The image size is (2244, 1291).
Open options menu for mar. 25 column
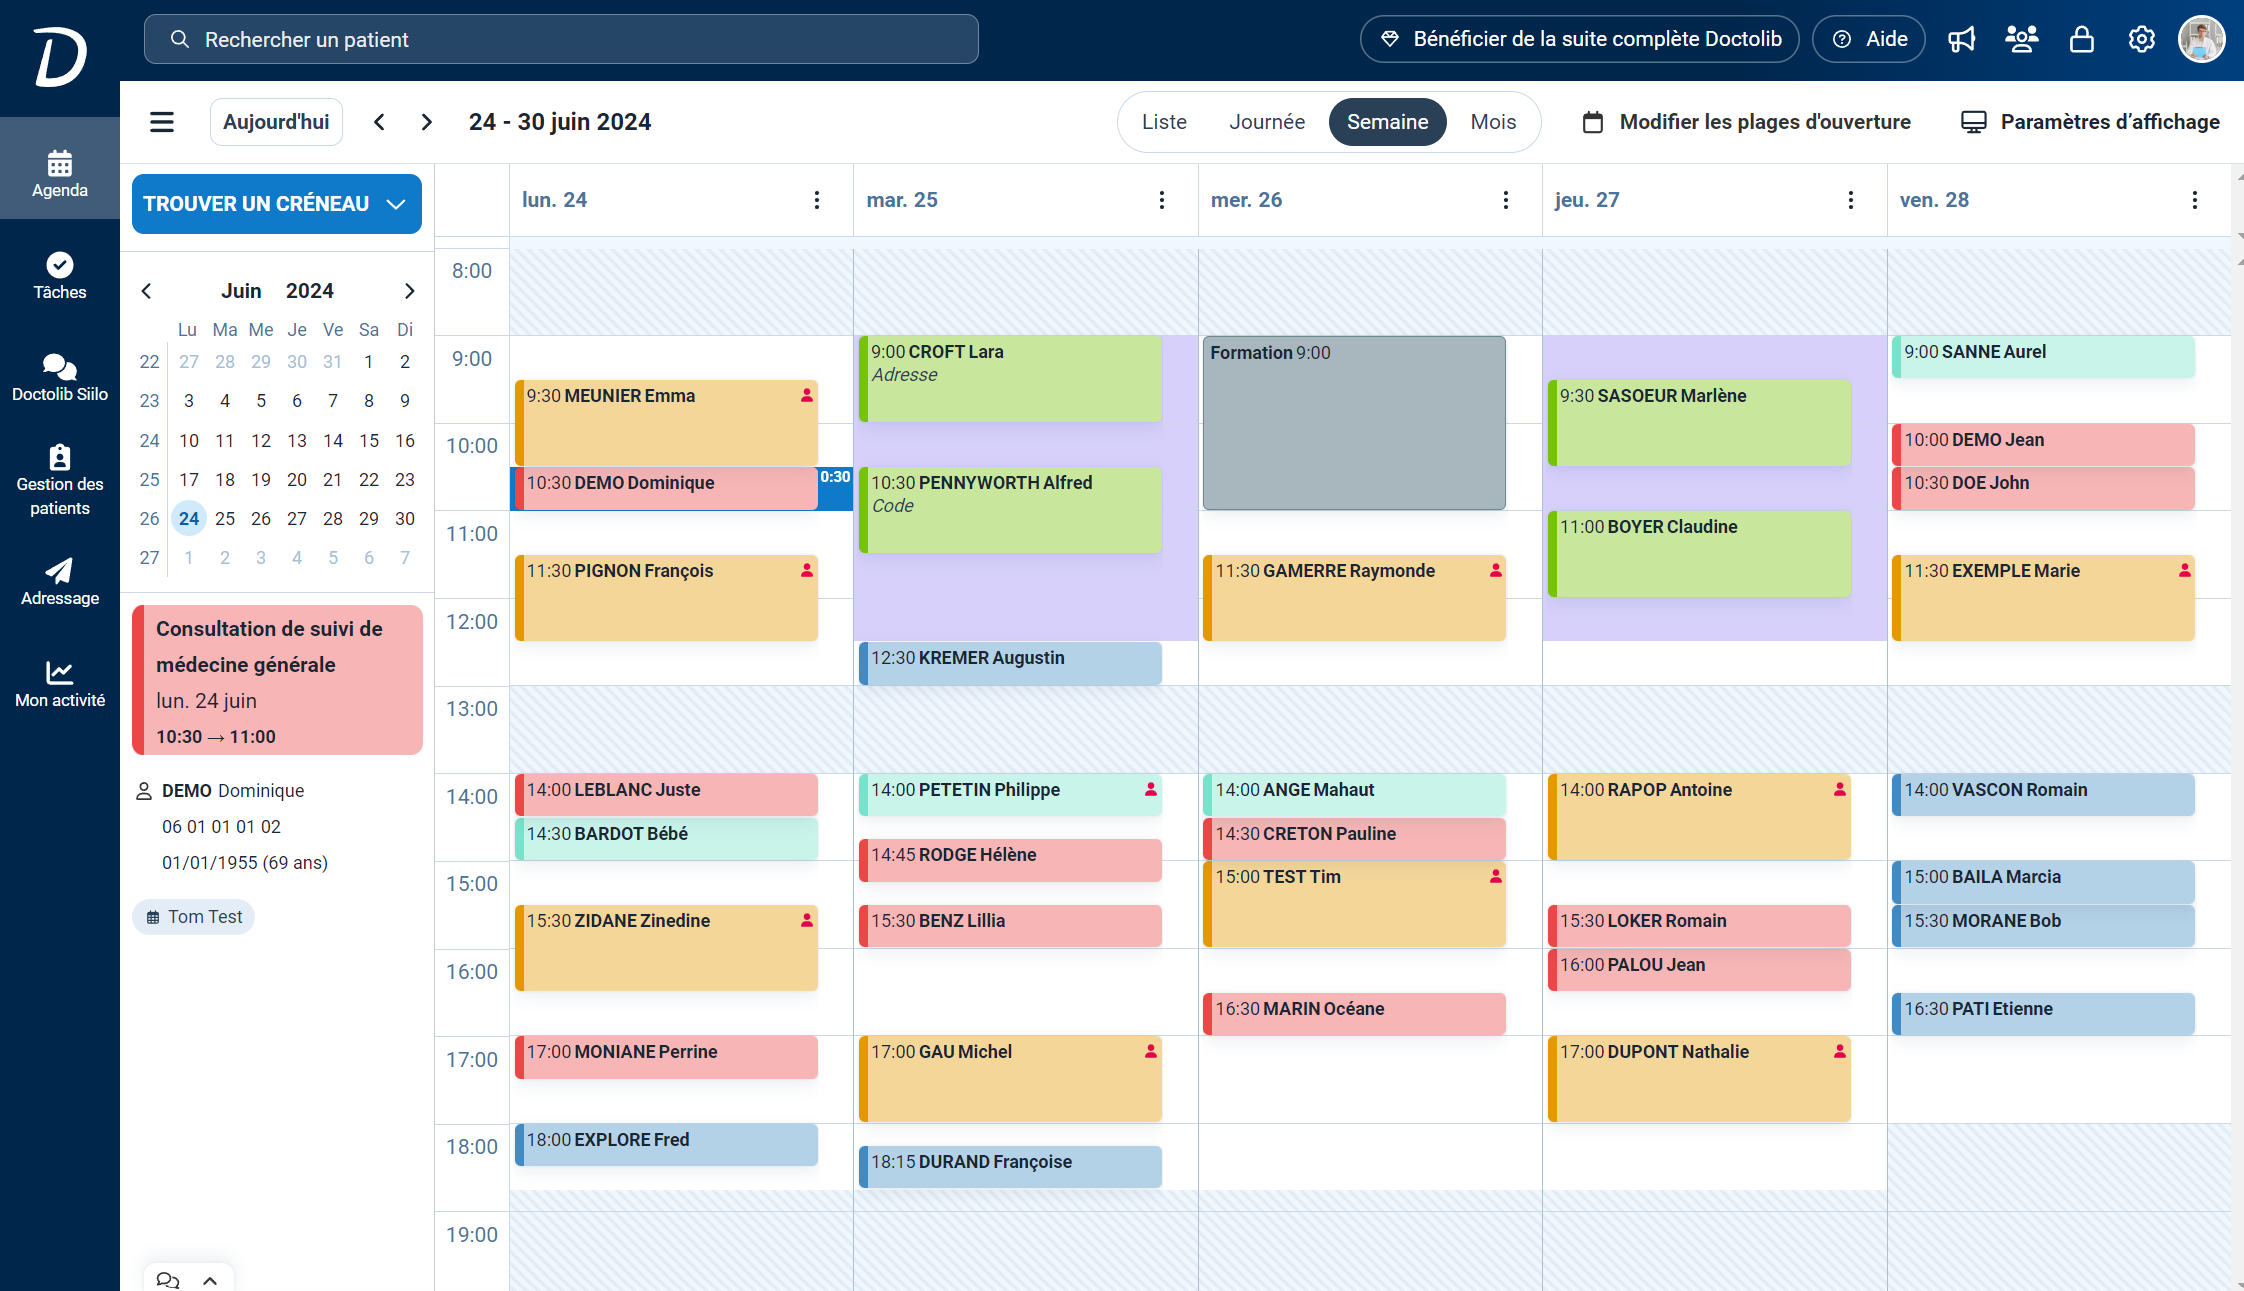click(1161, 199)
